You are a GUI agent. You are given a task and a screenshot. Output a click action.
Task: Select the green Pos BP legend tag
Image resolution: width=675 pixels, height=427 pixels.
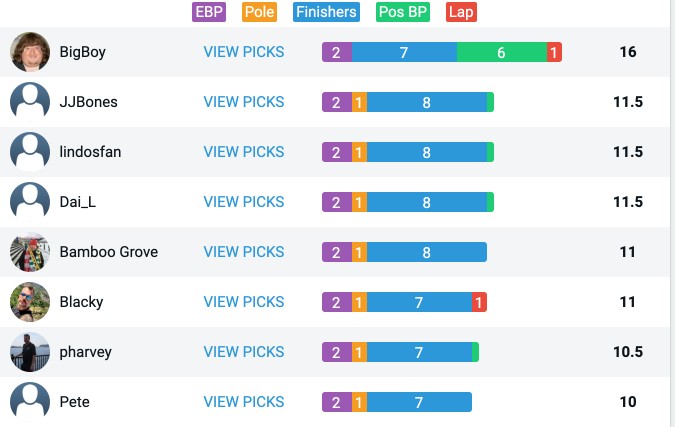(403, 12)
